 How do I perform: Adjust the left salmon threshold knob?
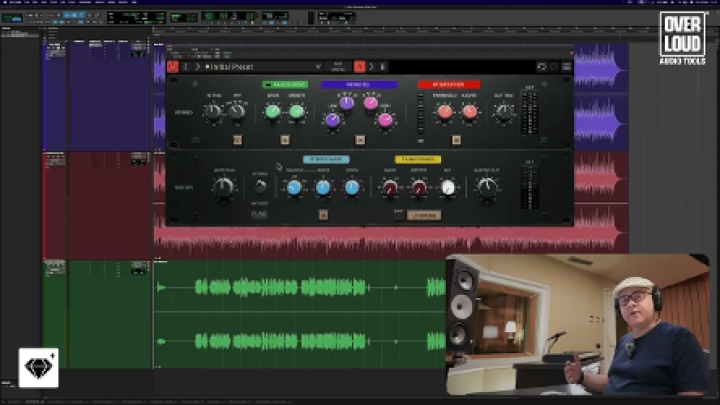click(444, 111)
